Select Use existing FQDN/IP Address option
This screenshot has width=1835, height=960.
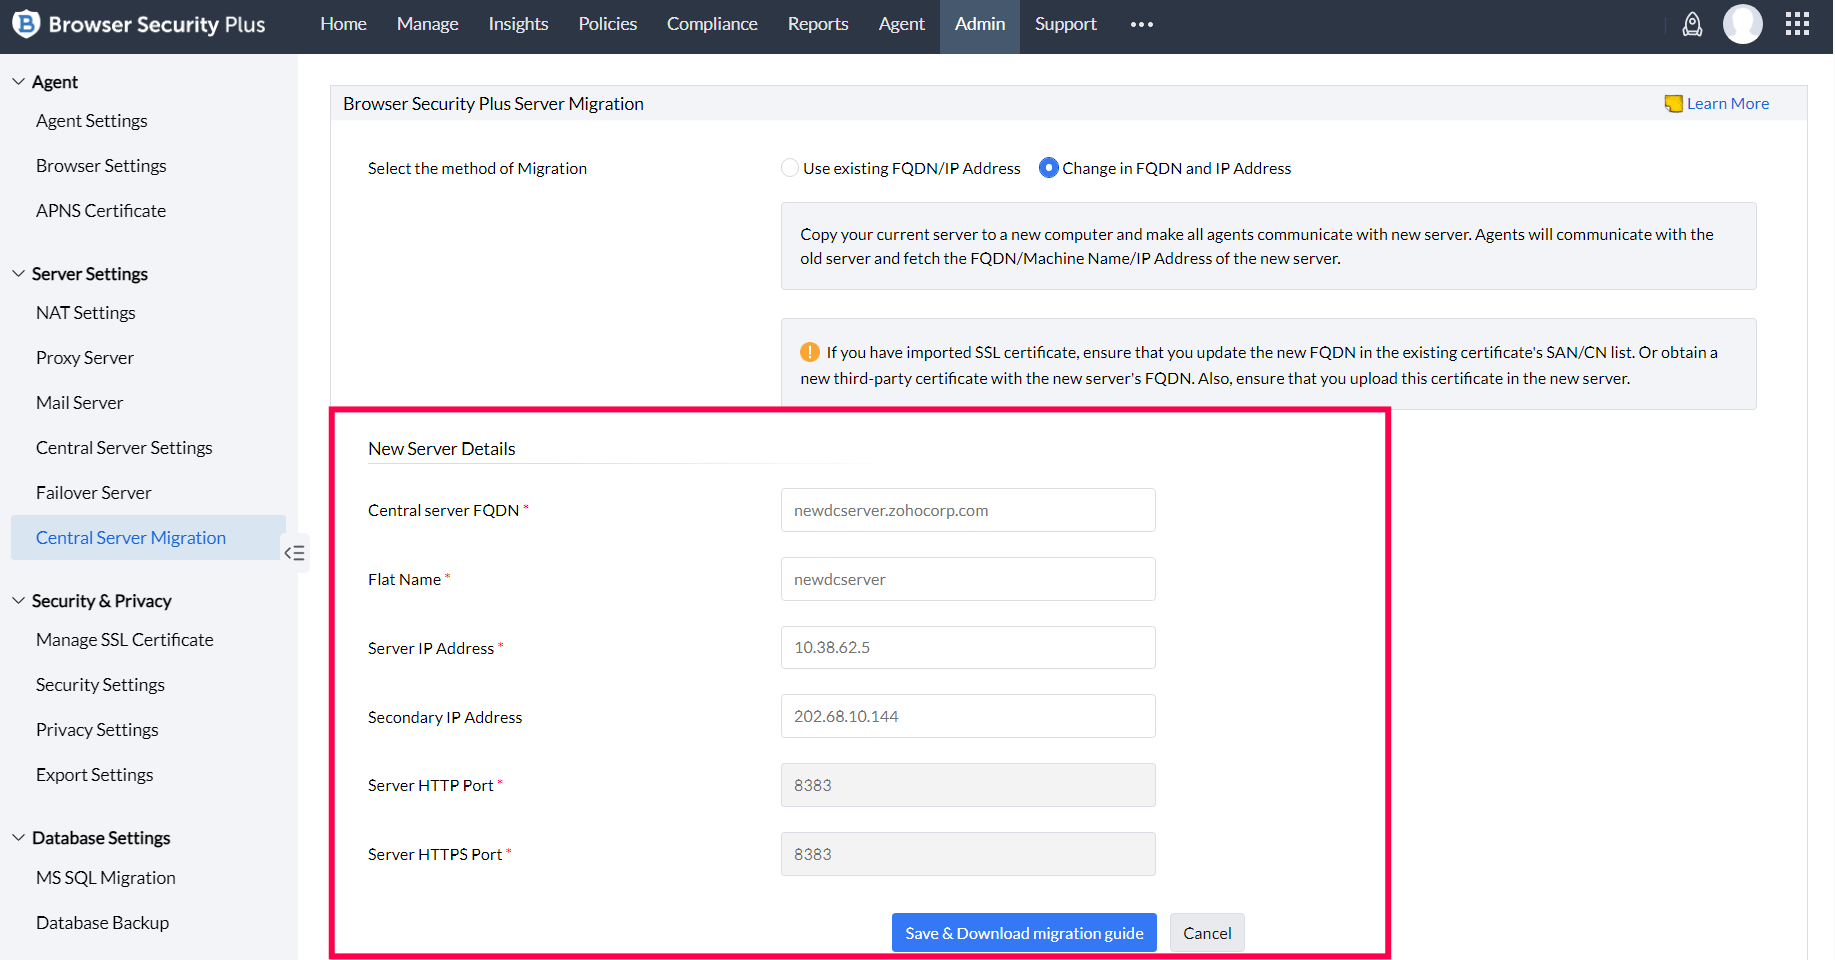(790, 168)
